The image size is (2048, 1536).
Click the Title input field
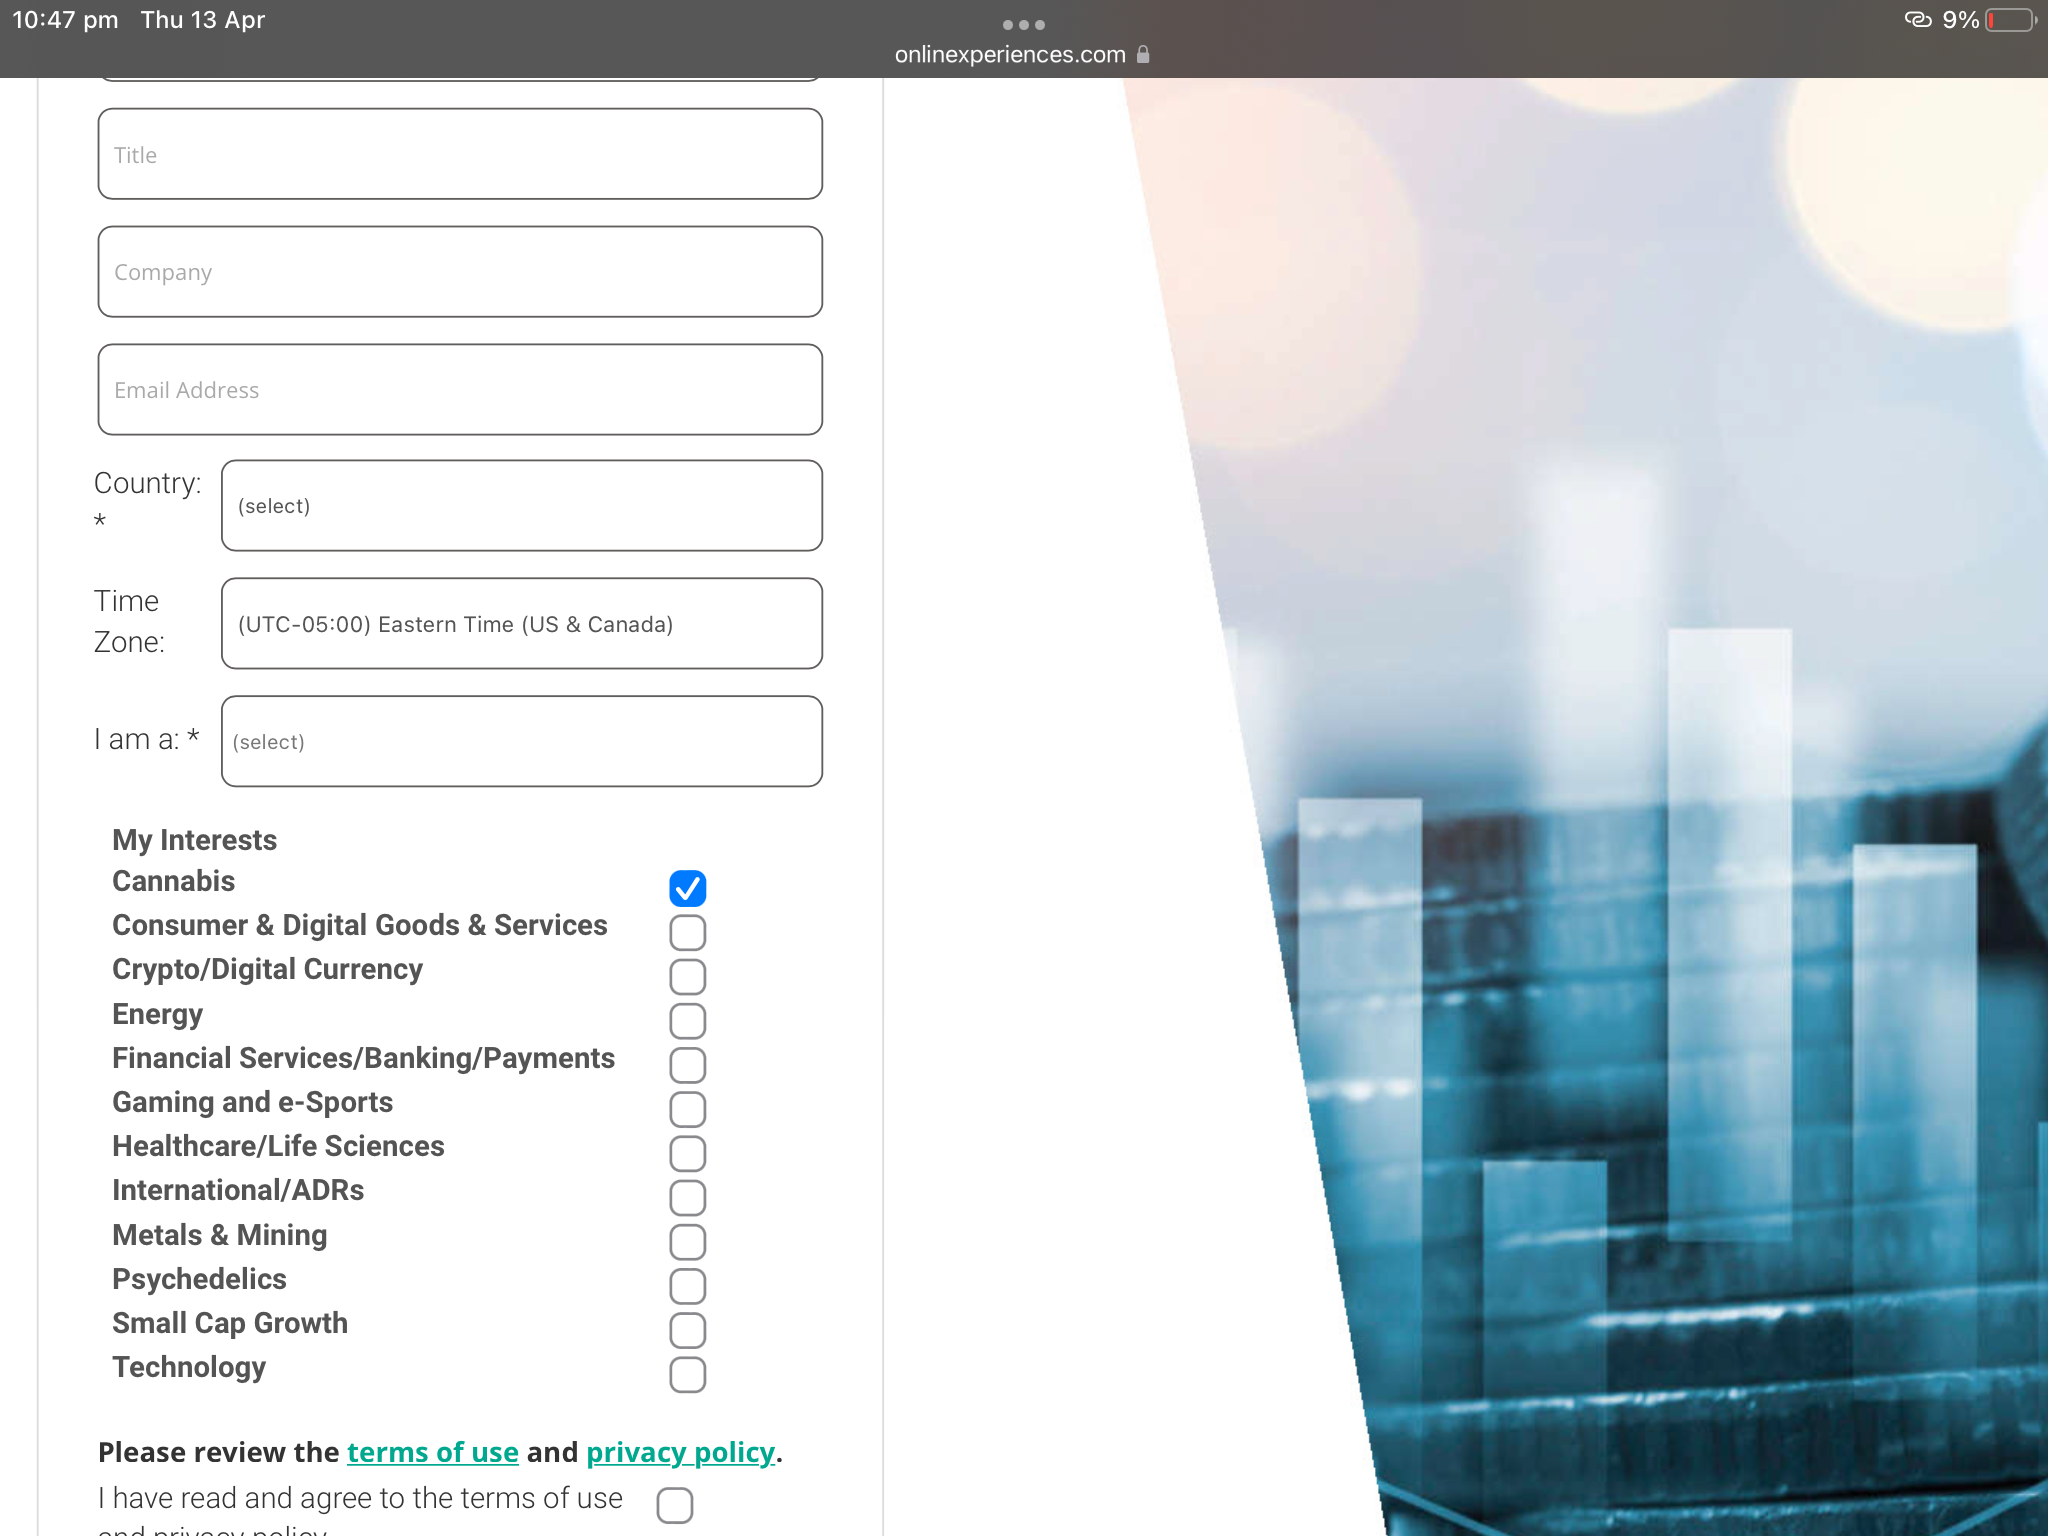click(x=460, y=154)
